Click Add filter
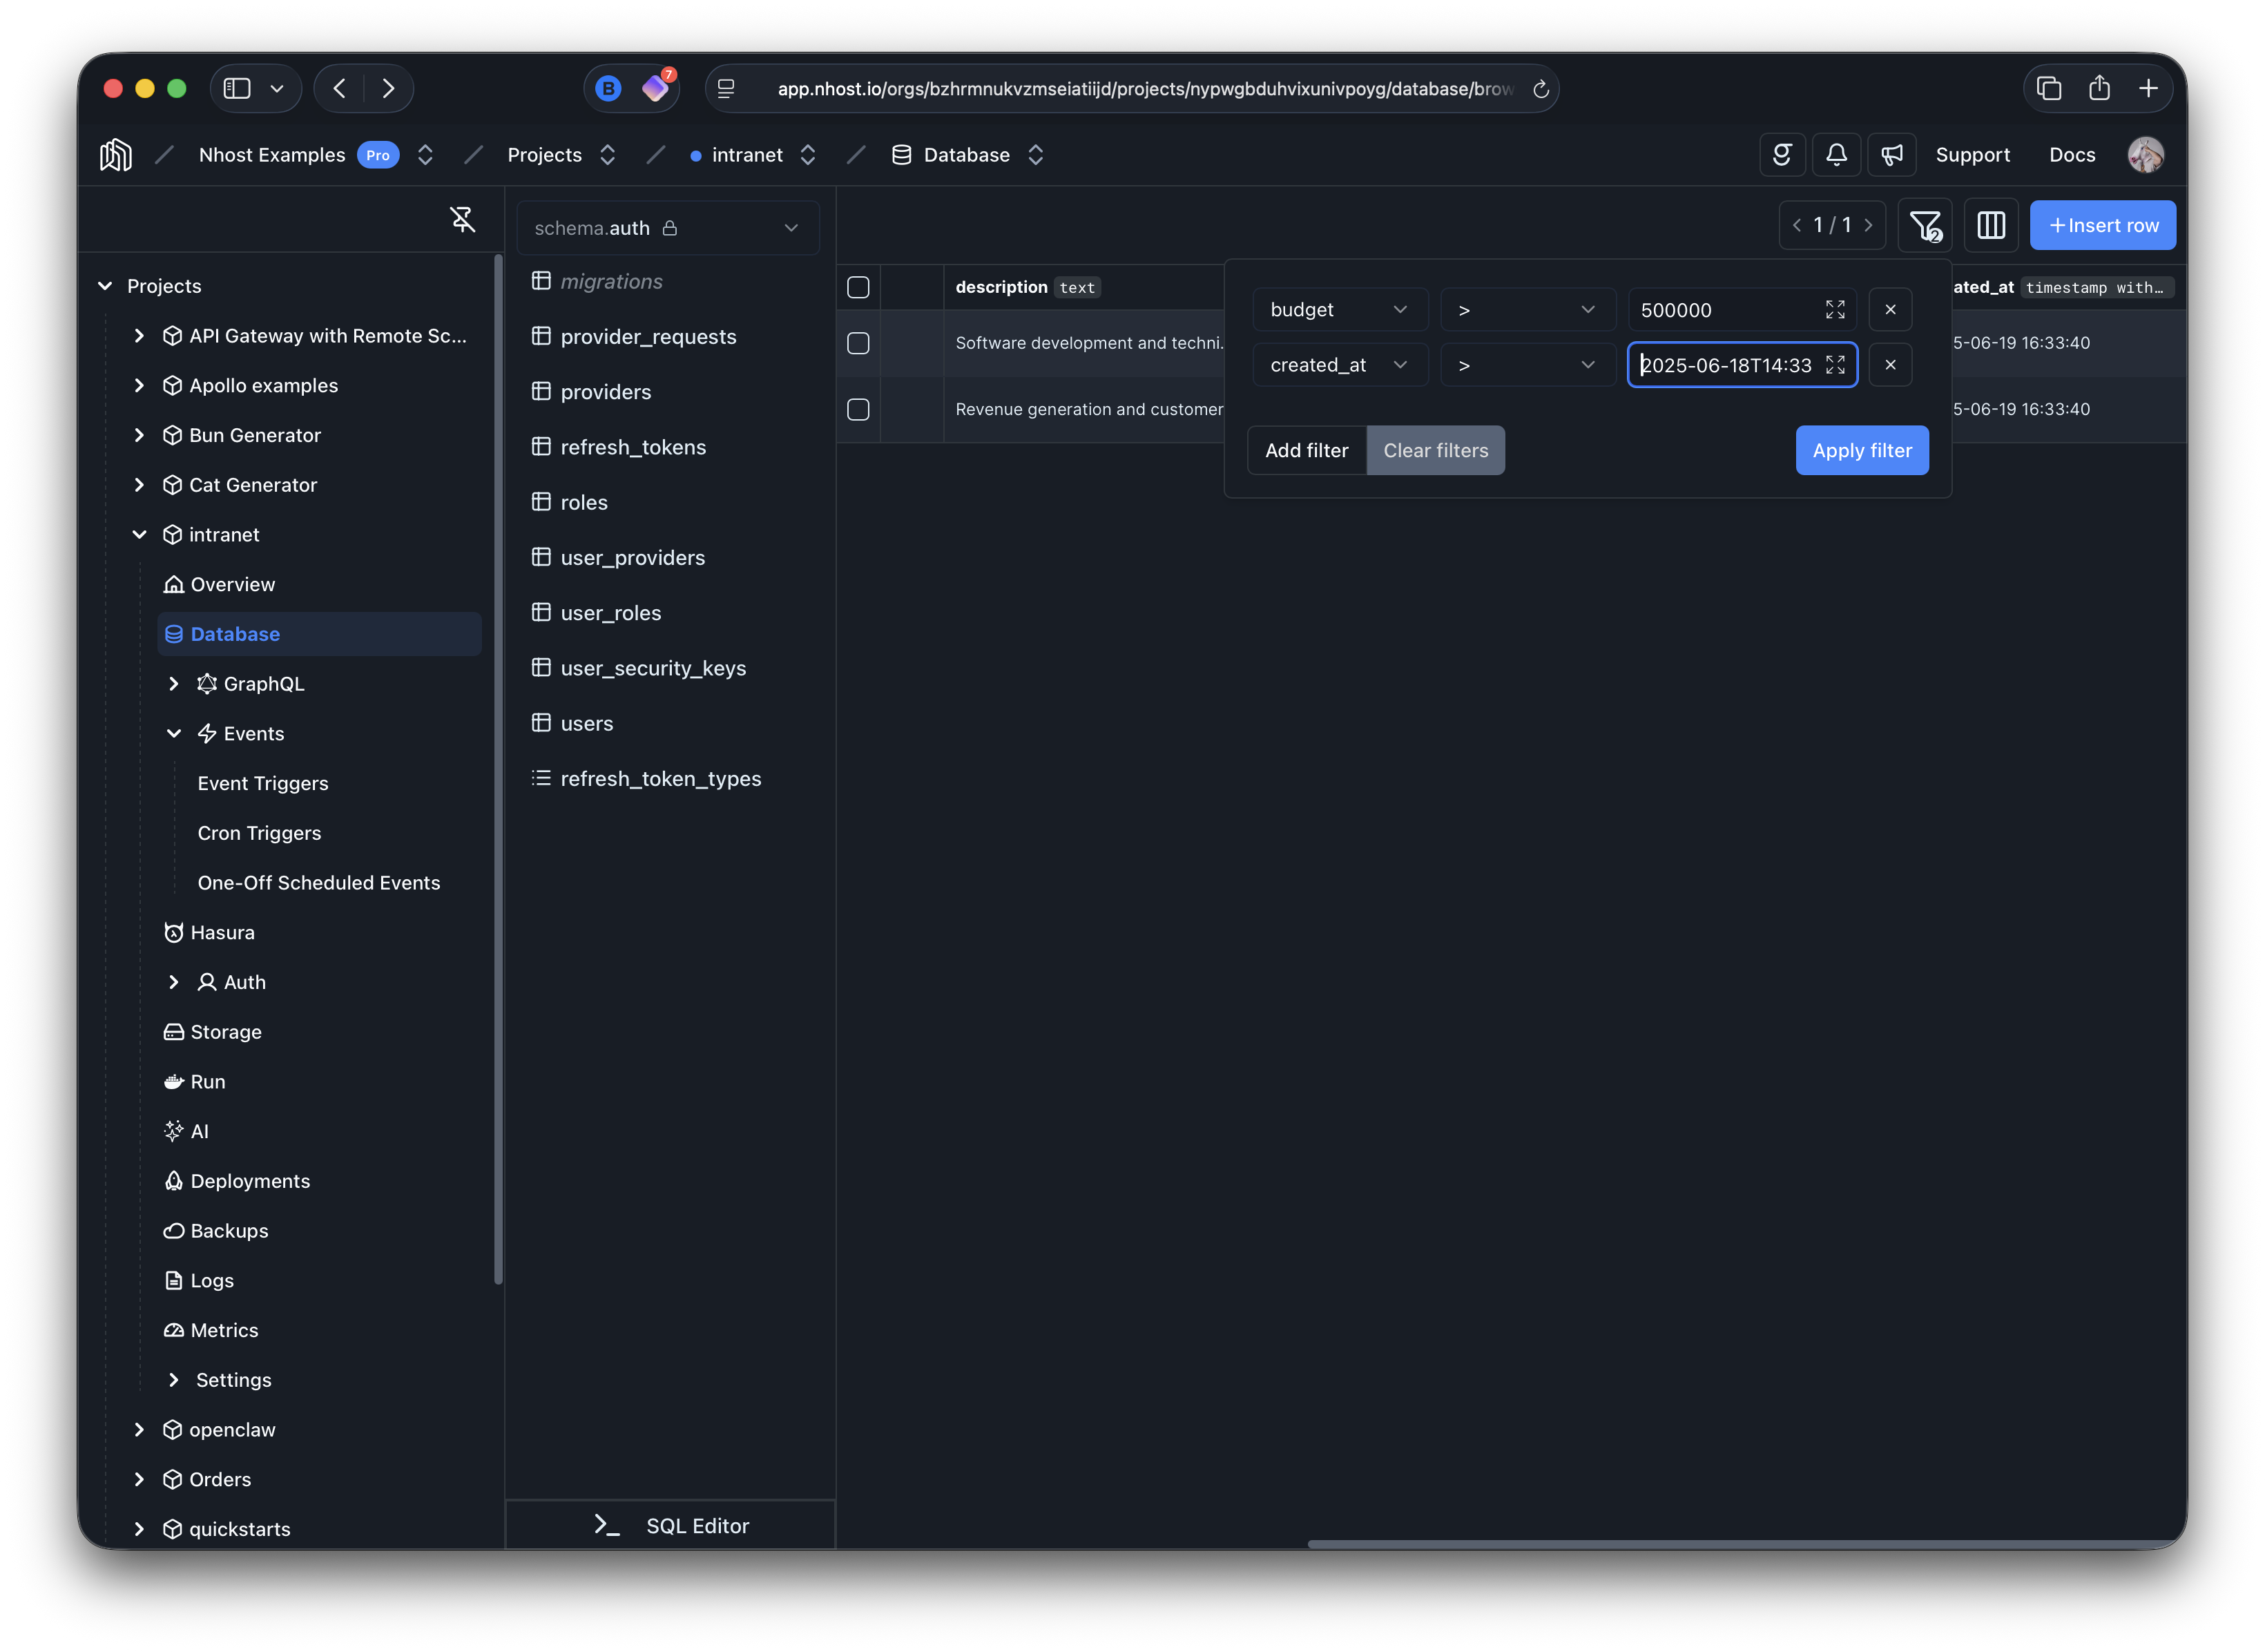The width and height of the screenshot is (2265, 1652). click(1306, 450)
